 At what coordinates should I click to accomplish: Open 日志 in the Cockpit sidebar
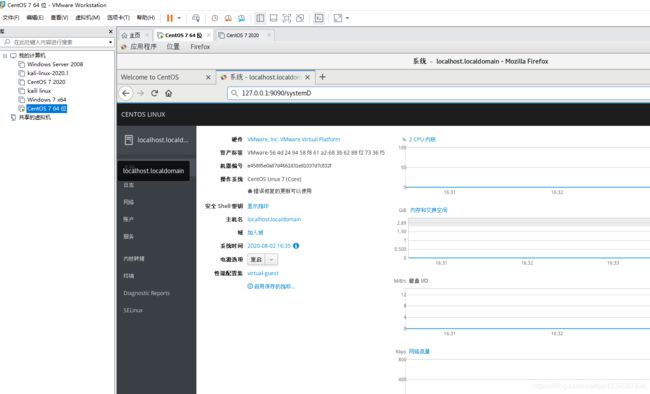pyautogui.click(x=129, y=185)
